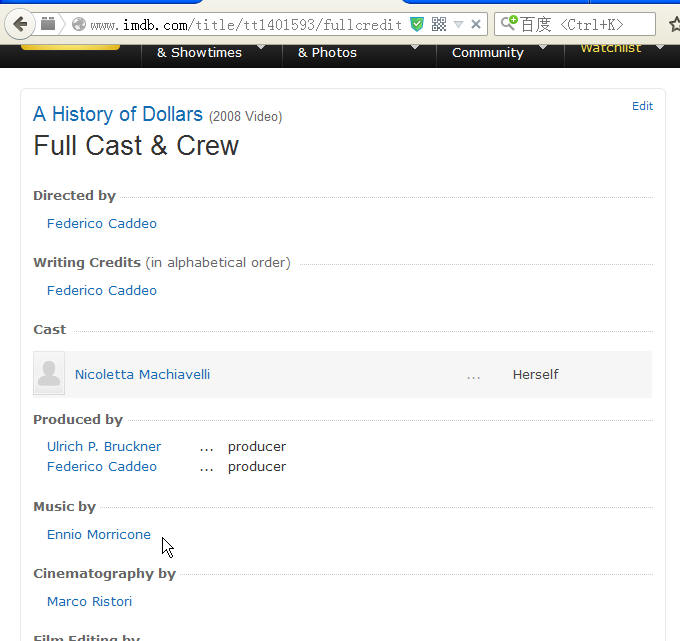Open producer Ulrich P. Bruckner link

[104, 446]
